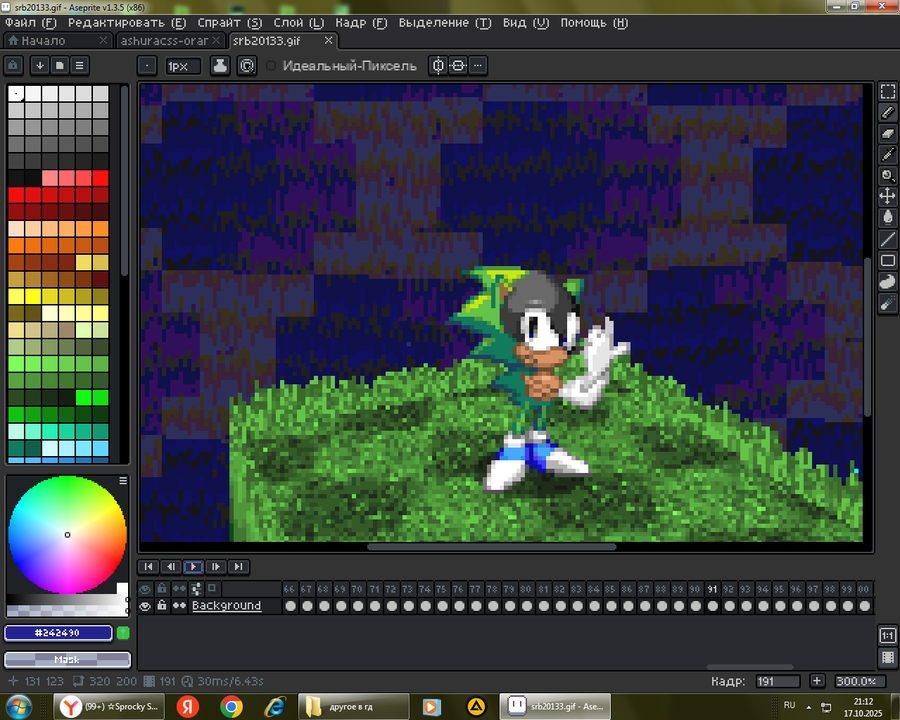900x720 pixels.
Task: Open the Windows Start menu
Action: [x=18, y=706]
